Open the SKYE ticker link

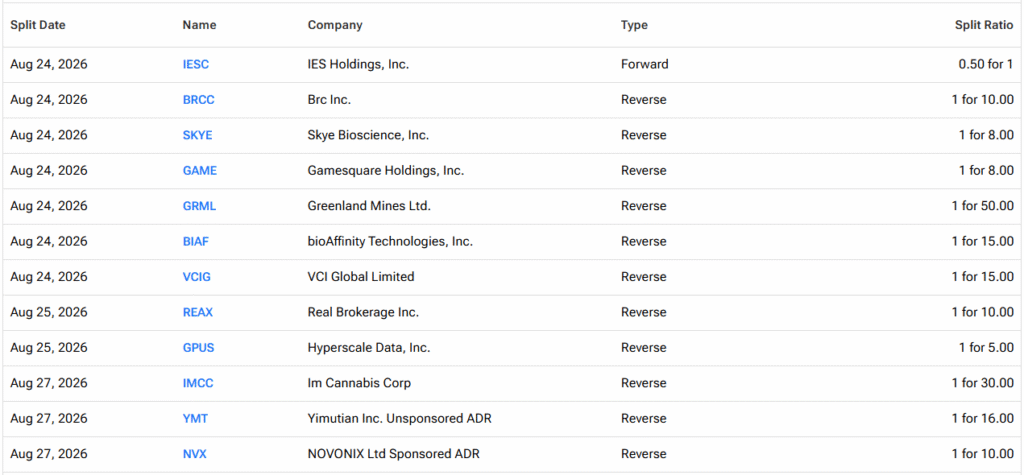(x=197, y=135)
